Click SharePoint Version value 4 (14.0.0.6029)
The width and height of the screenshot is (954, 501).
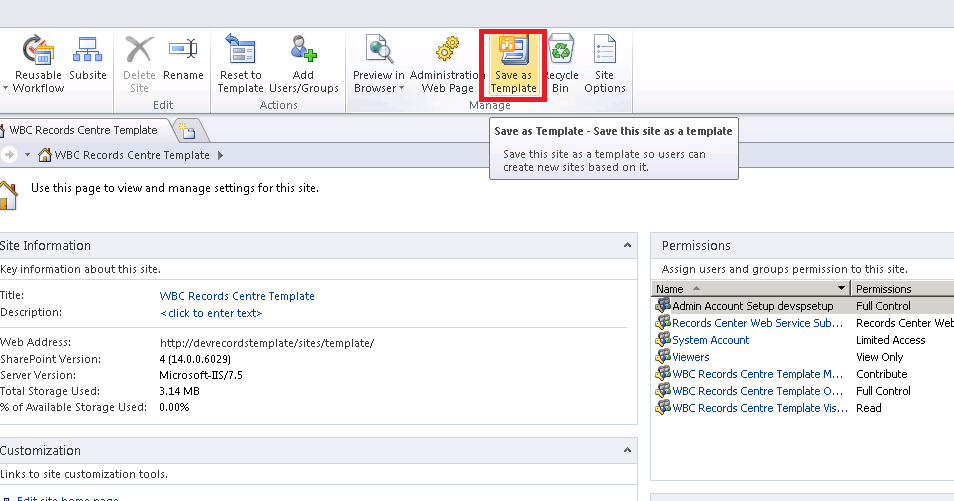[x=195, y=360]
